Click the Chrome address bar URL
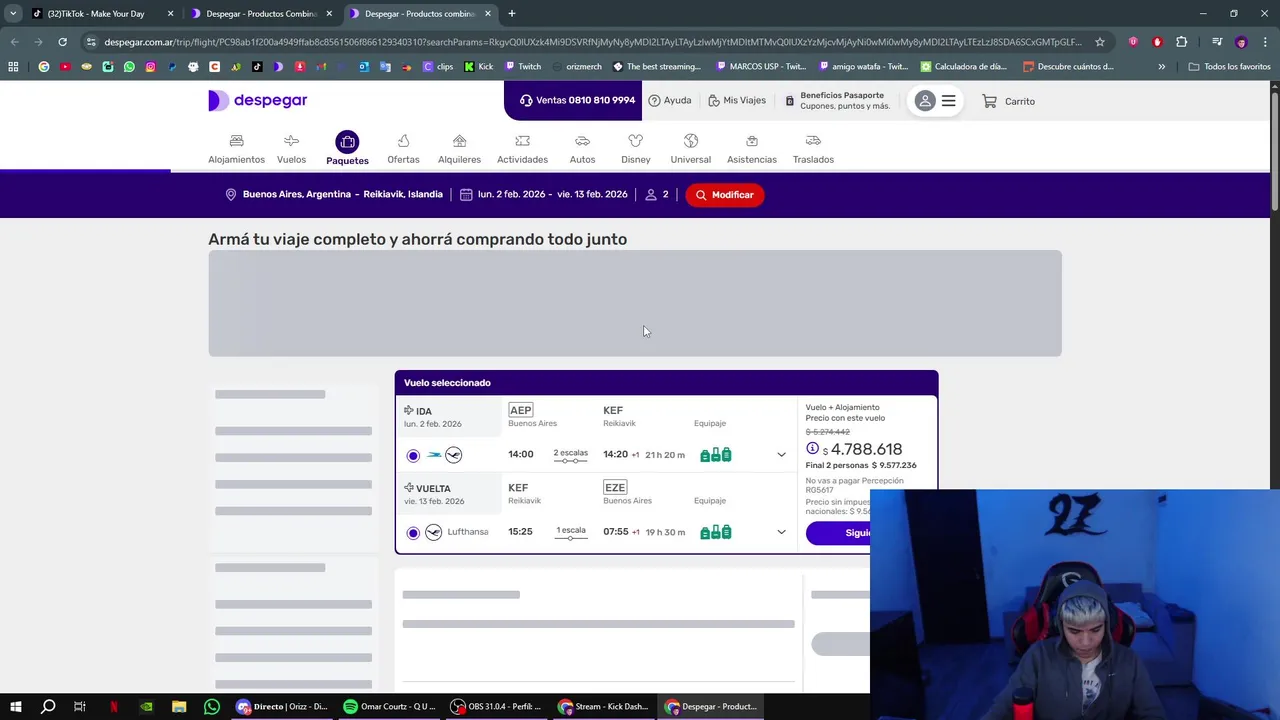This screenshot has width=1280, height=720. click(x=592, y=42)
